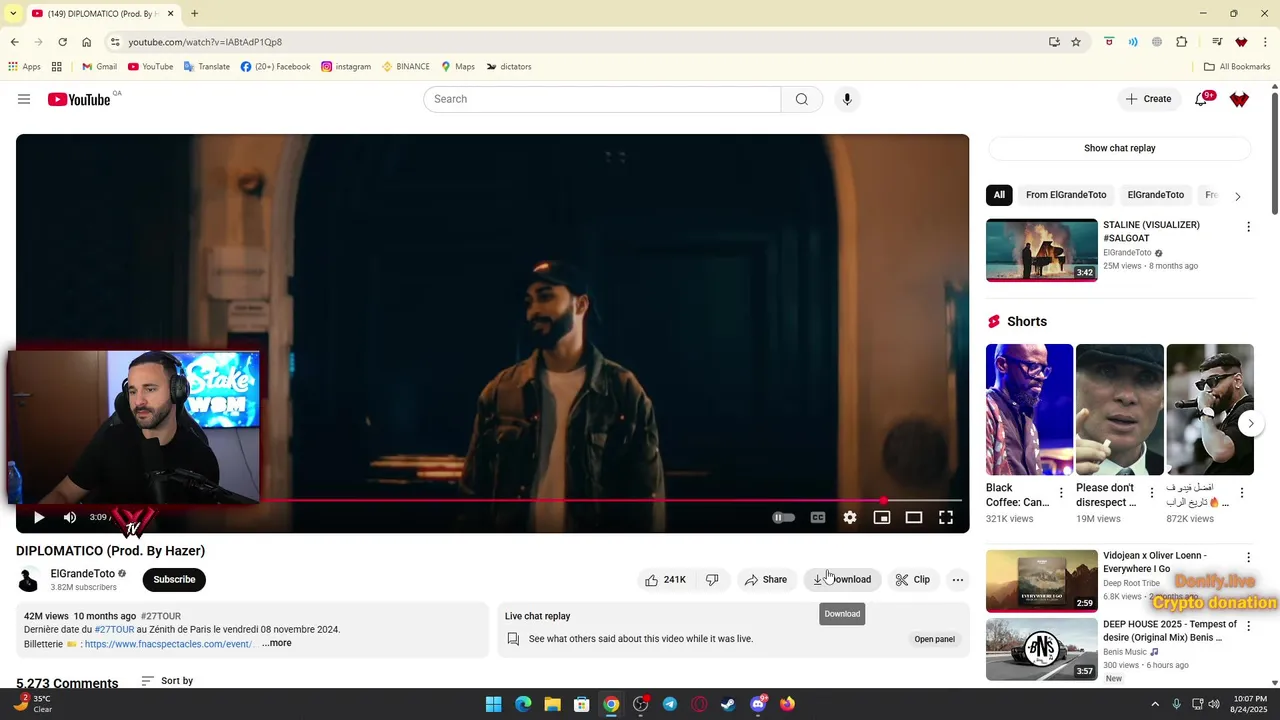This screenshot has width=1280, height=720.
Task: Subscribe to ElGrandeToto channel
Action: point(174,579)
